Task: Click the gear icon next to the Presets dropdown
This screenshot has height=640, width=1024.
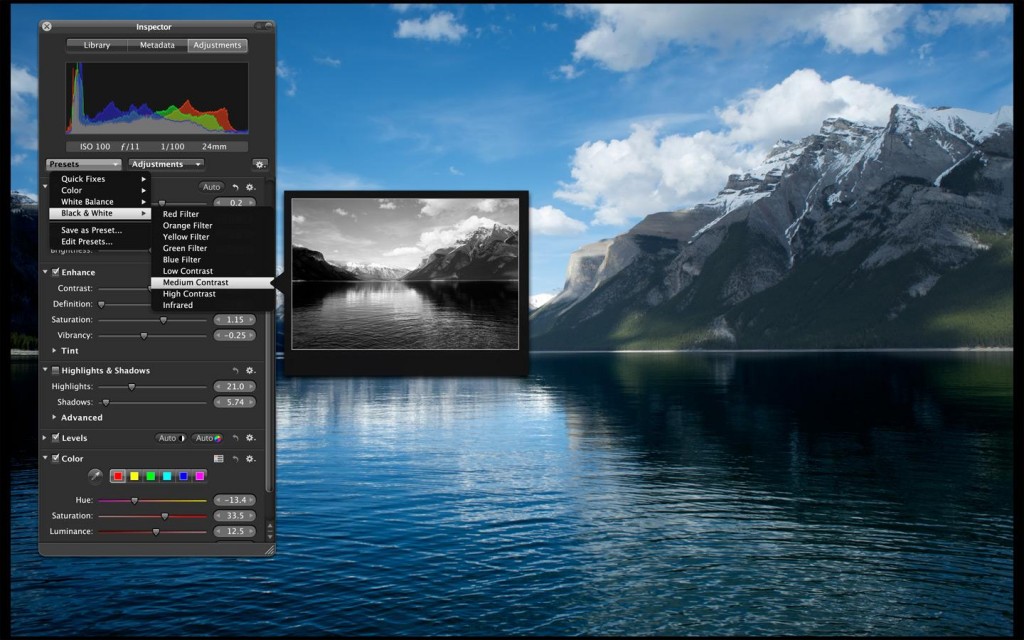Action: pos(259,164)
